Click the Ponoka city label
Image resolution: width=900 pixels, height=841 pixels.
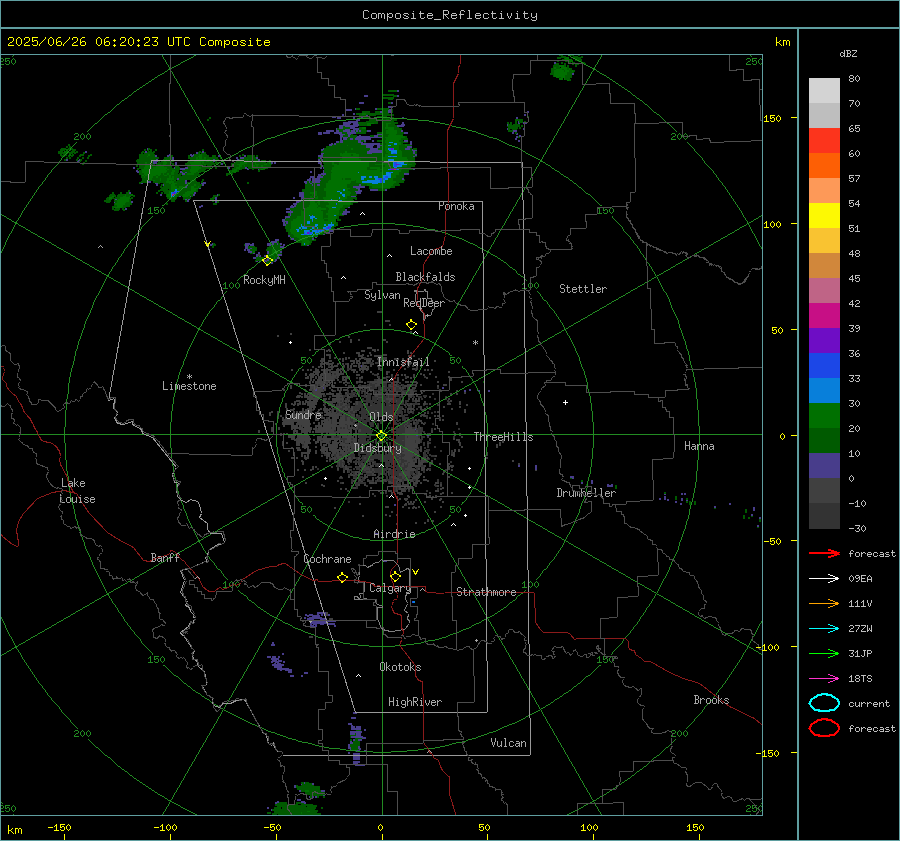point(456,206)
